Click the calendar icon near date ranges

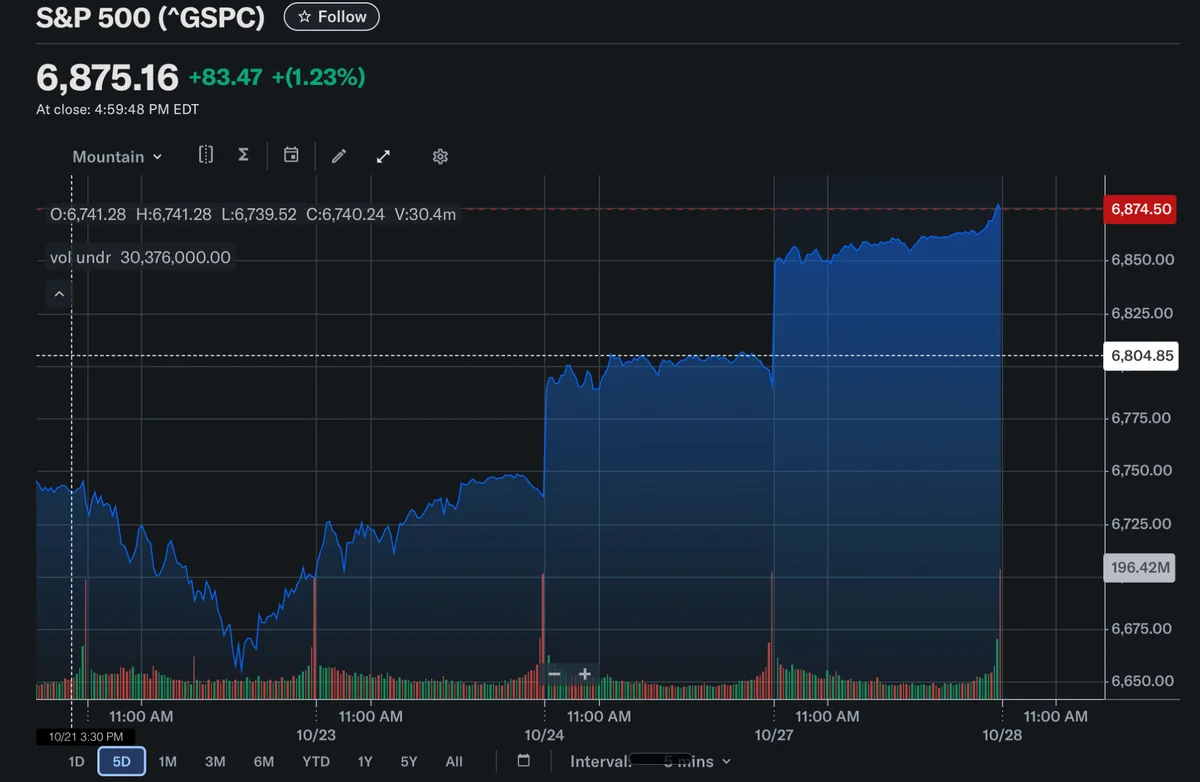click(524, 760)
